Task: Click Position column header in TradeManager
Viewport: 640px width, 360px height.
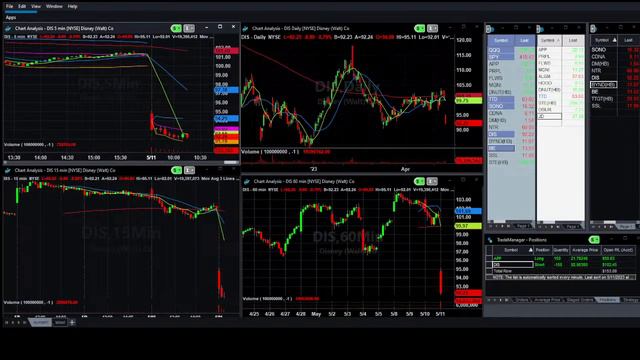Action: pyautogui.click(x=542, y=250)
